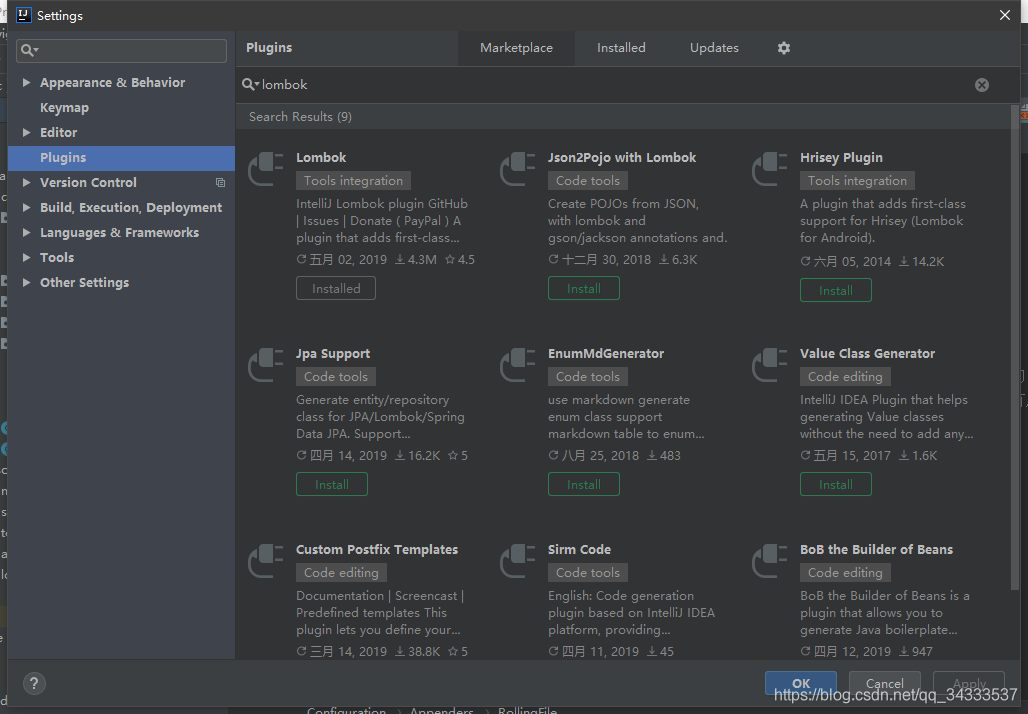Click the project-level copy icon next to Version Control
The image size is (1028, 714).
pyautogui.click(x=220, y=182)
